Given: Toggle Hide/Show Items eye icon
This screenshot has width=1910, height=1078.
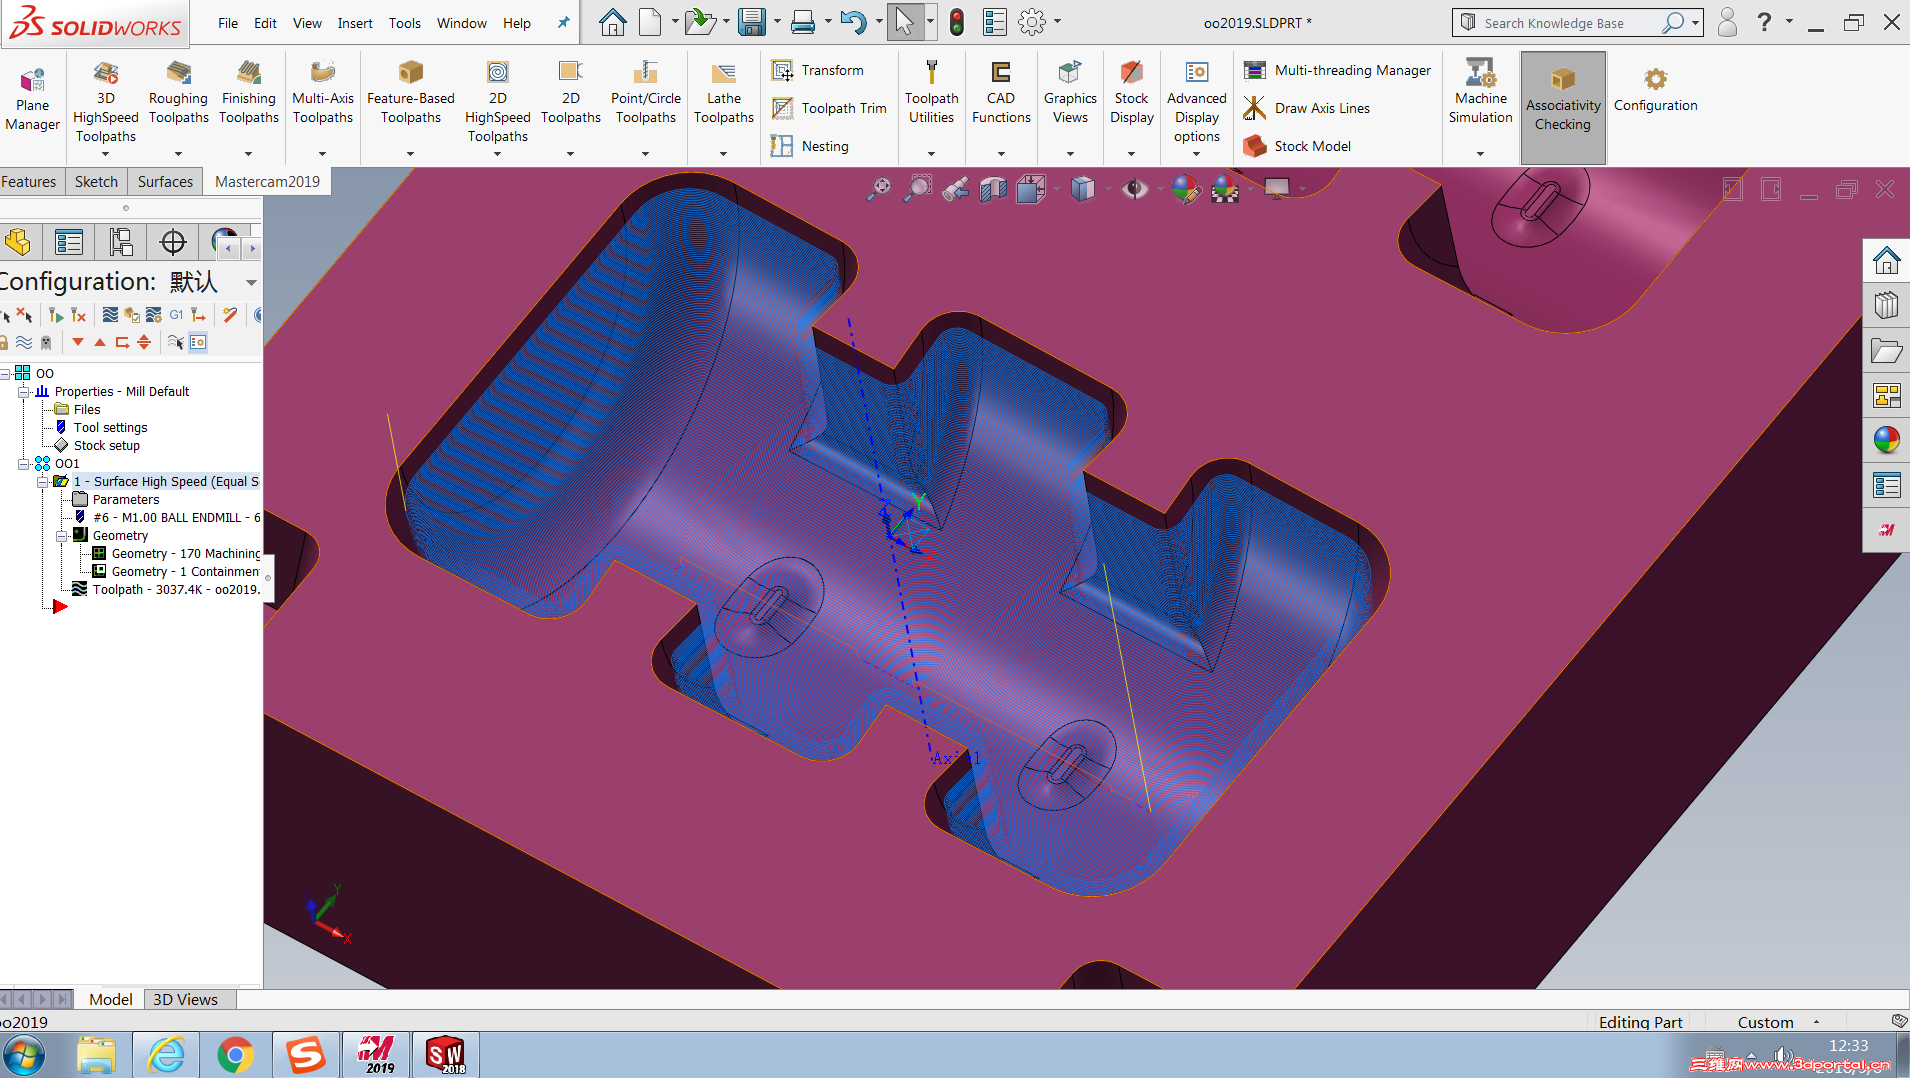Looking at the screenshot, I should (x=1135, y=188).
